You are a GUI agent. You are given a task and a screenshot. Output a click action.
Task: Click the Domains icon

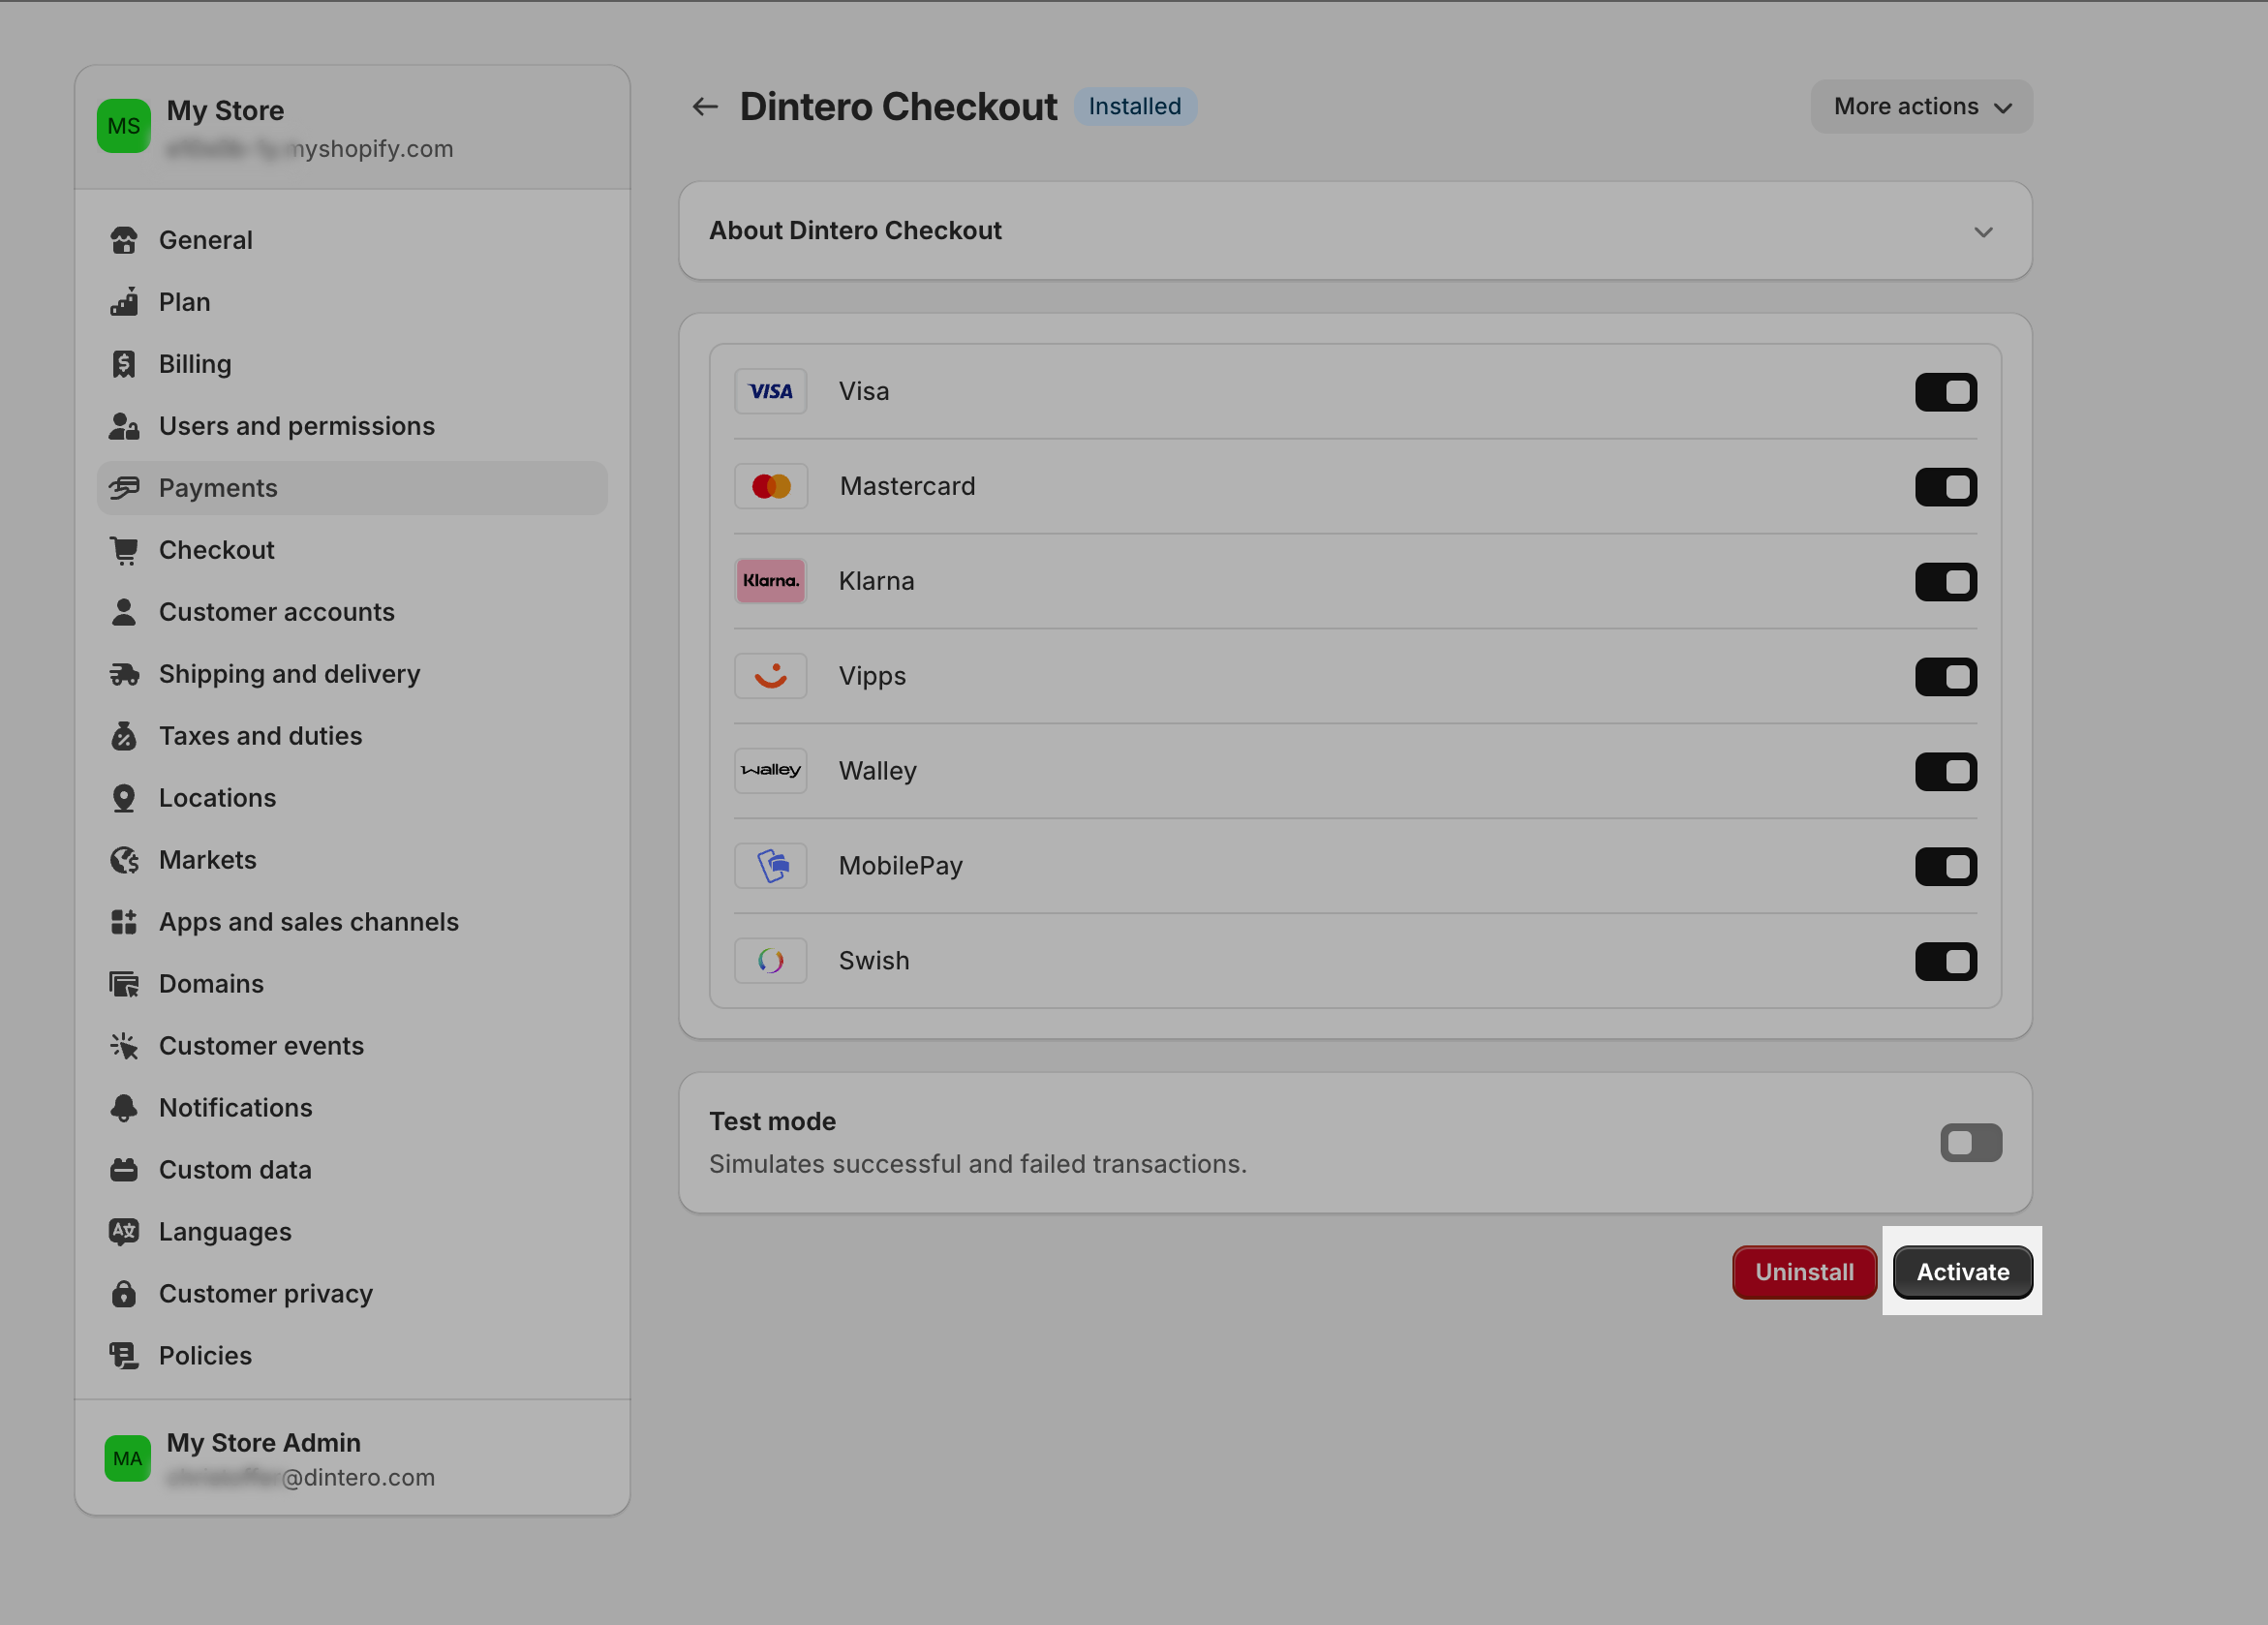(124, 984)
